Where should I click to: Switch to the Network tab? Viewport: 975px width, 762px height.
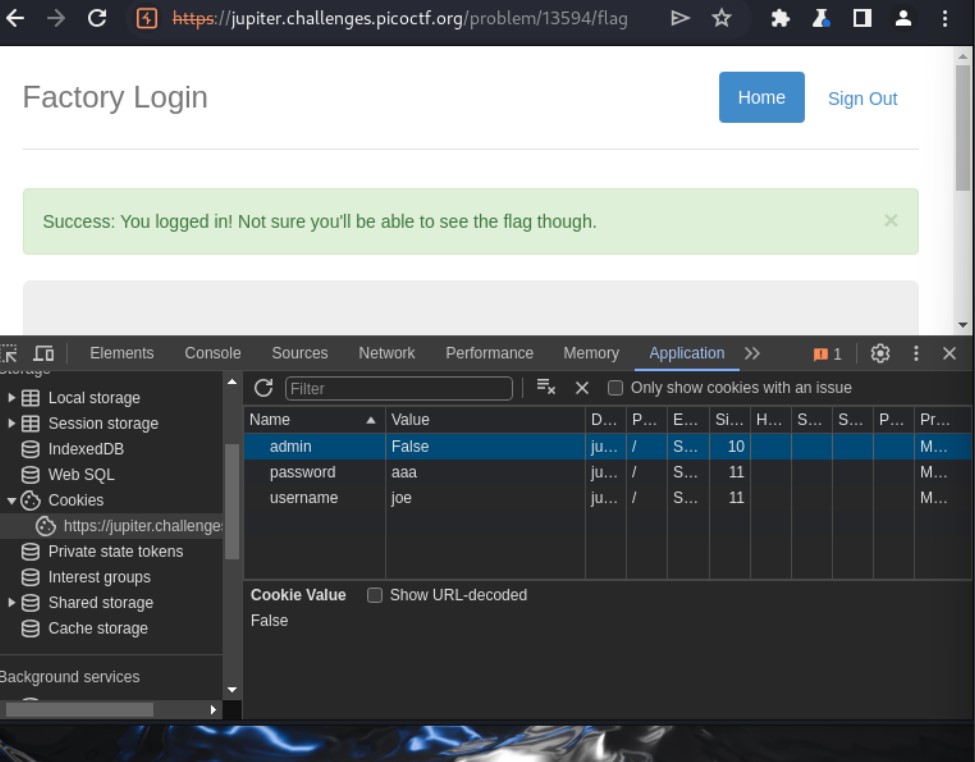[x=386, y=353]
